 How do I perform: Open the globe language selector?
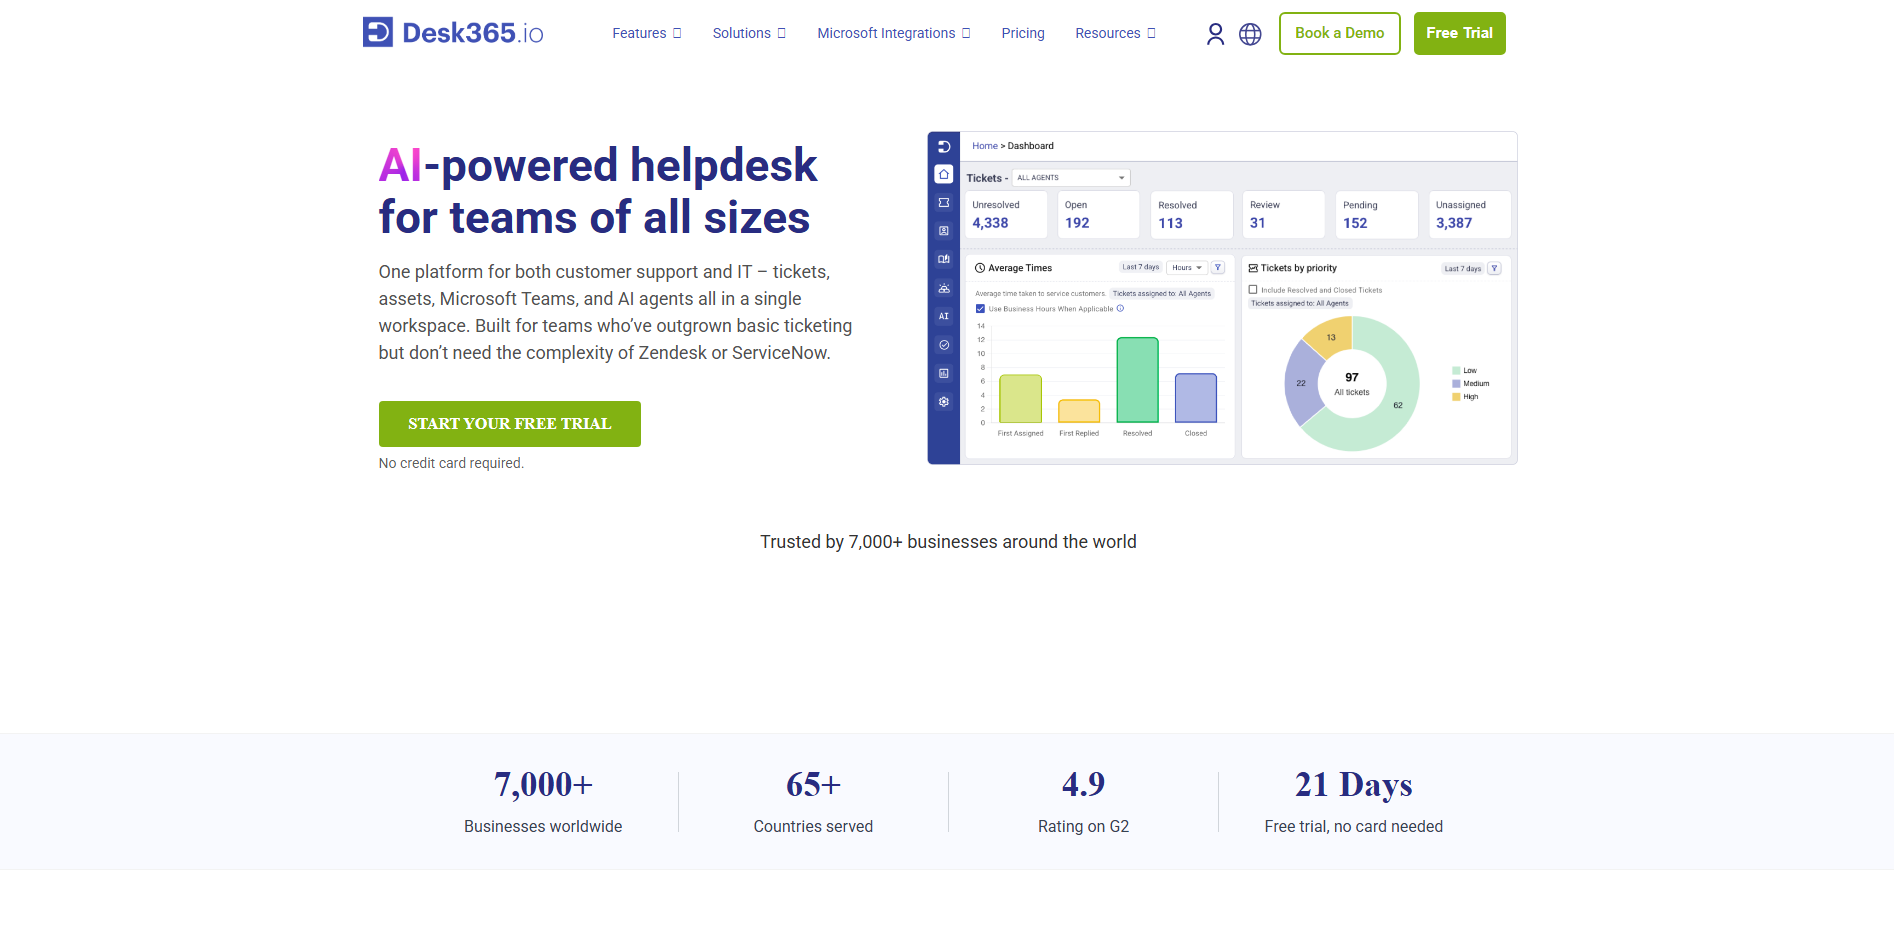click(x=1250, y=34)
